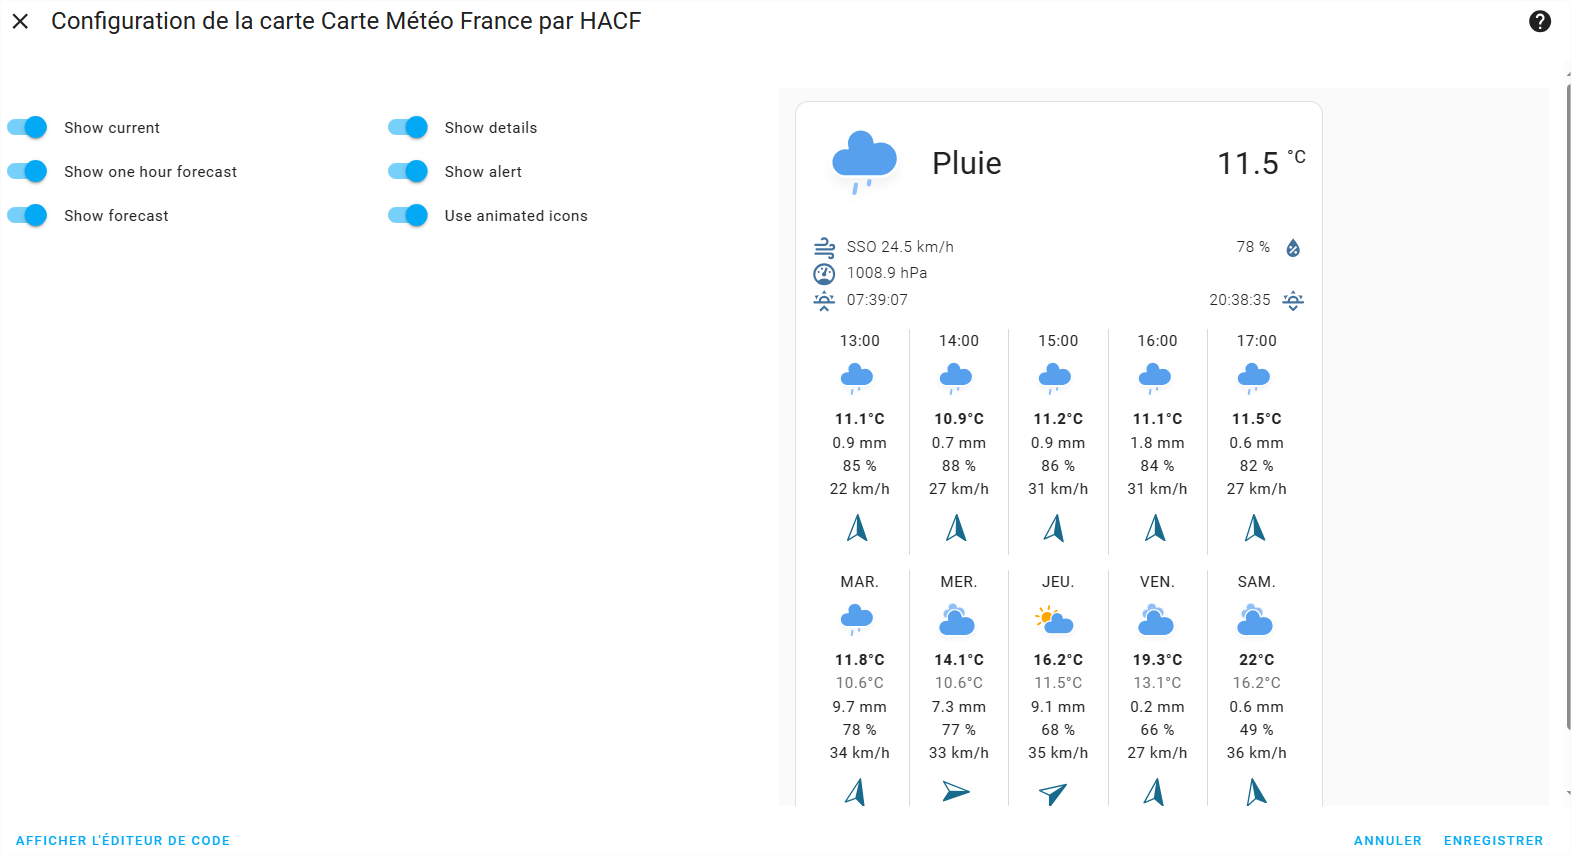This screenshot has height=855, width=1571.
Task: Toggle the Show current switch
Action: [27, 127]
